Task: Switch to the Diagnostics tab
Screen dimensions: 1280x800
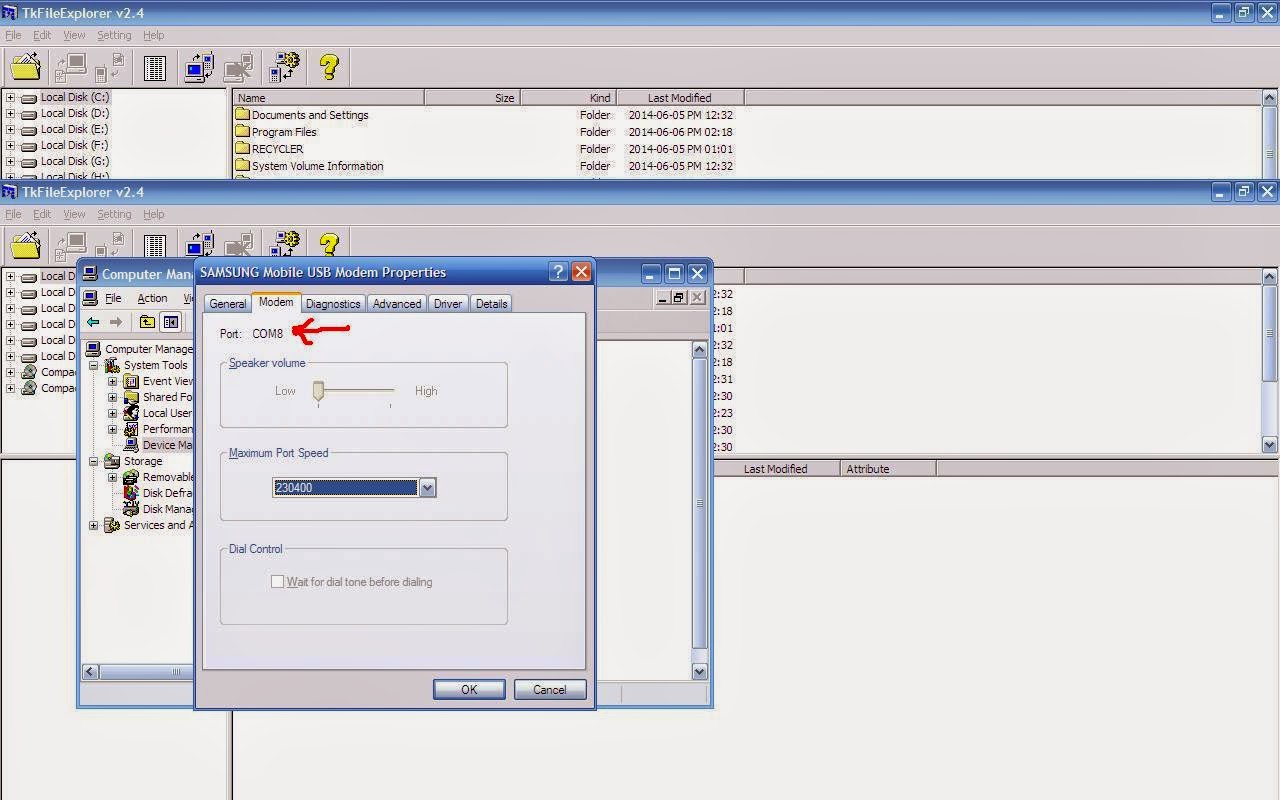Action: click(333, 304)
